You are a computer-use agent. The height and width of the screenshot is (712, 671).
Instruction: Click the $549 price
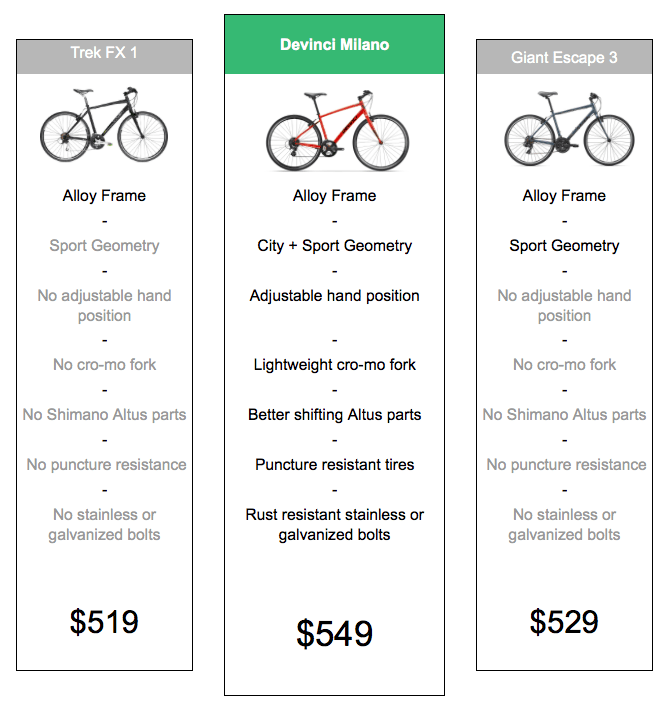[x=334, y=633]
